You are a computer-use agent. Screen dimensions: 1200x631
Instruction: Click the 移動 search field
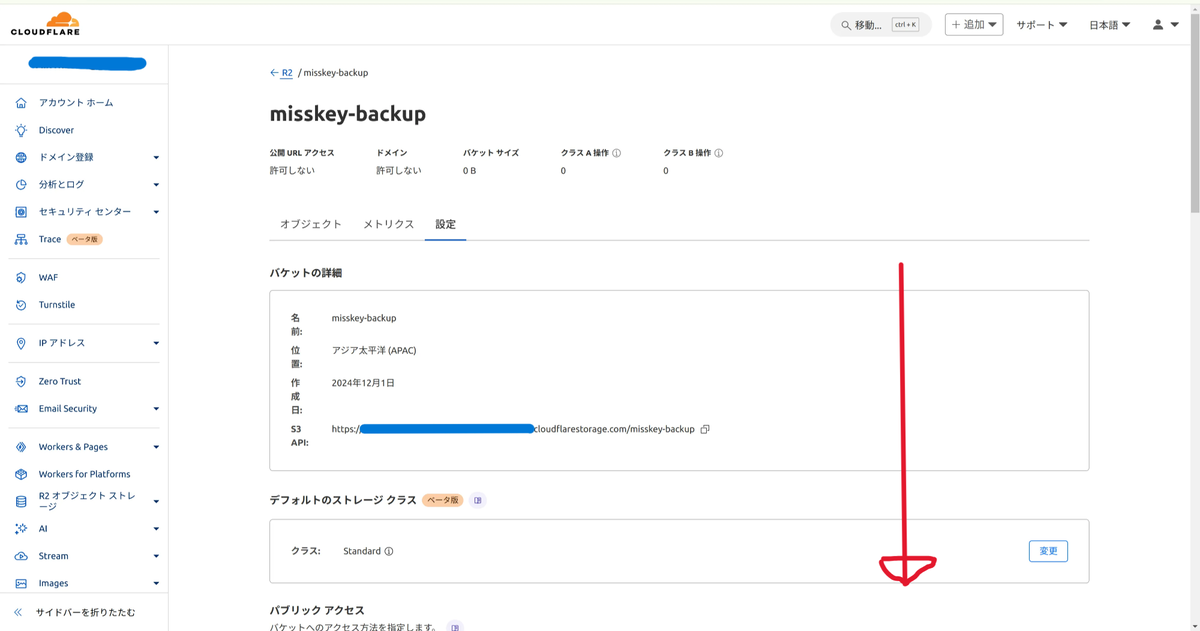pyautogui.click(x=880, y=25)
